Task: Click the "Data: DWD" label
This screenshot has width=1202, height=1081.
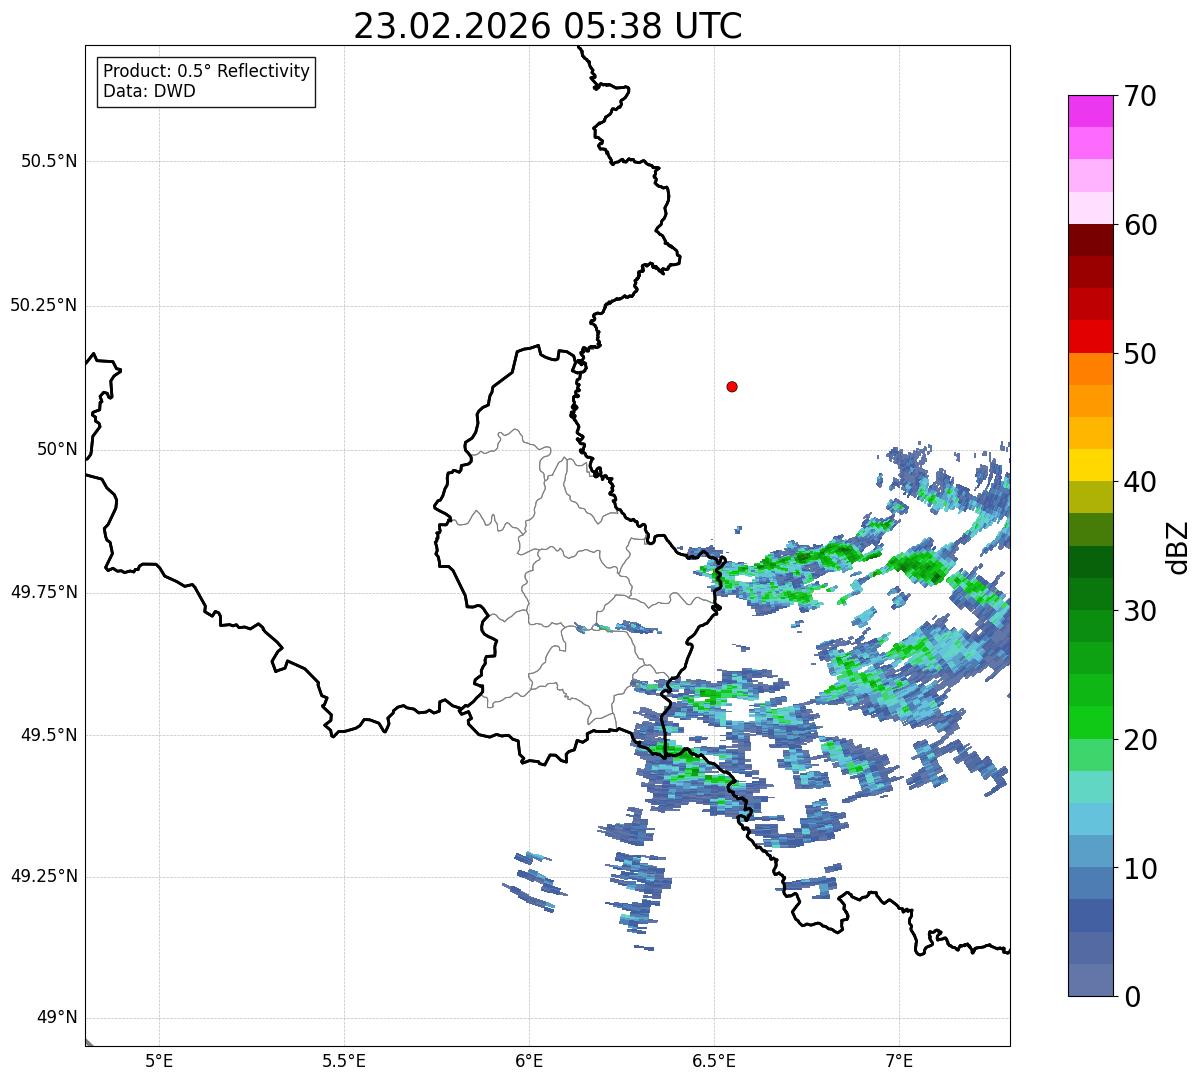Action: click(150, 91)
